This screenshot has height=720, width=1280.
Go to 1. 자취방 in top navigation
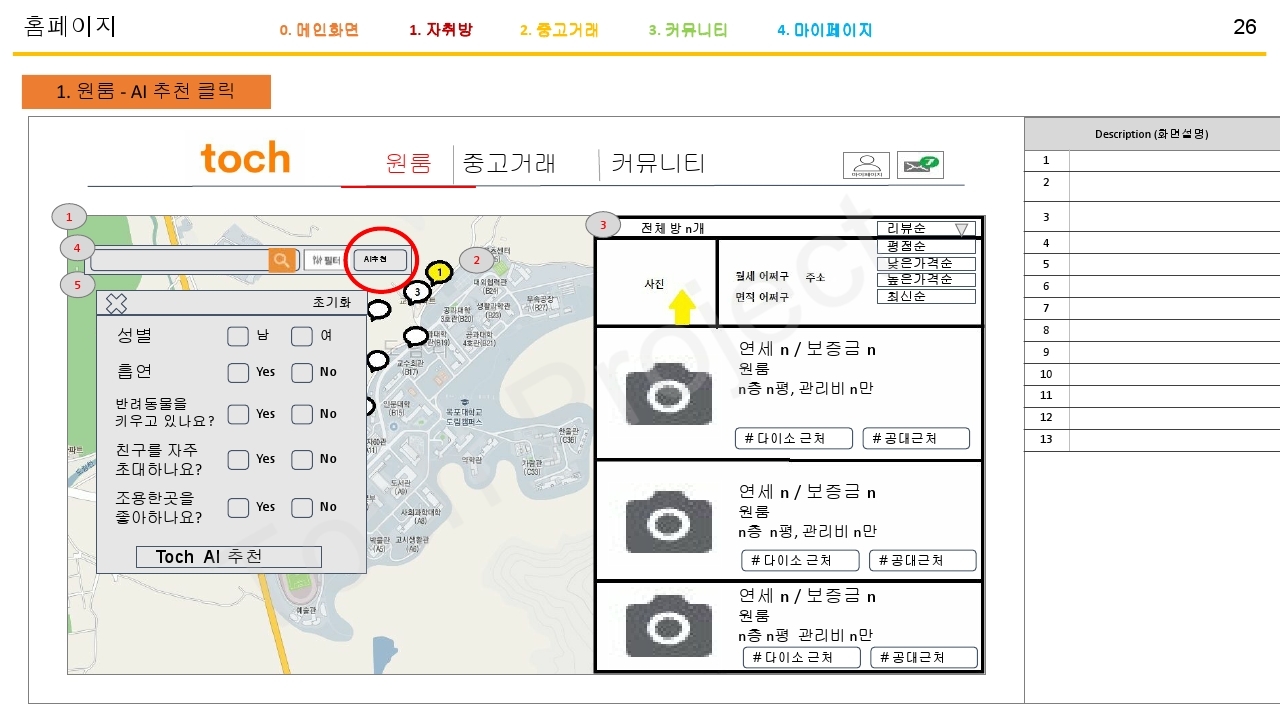coord(441,30)
